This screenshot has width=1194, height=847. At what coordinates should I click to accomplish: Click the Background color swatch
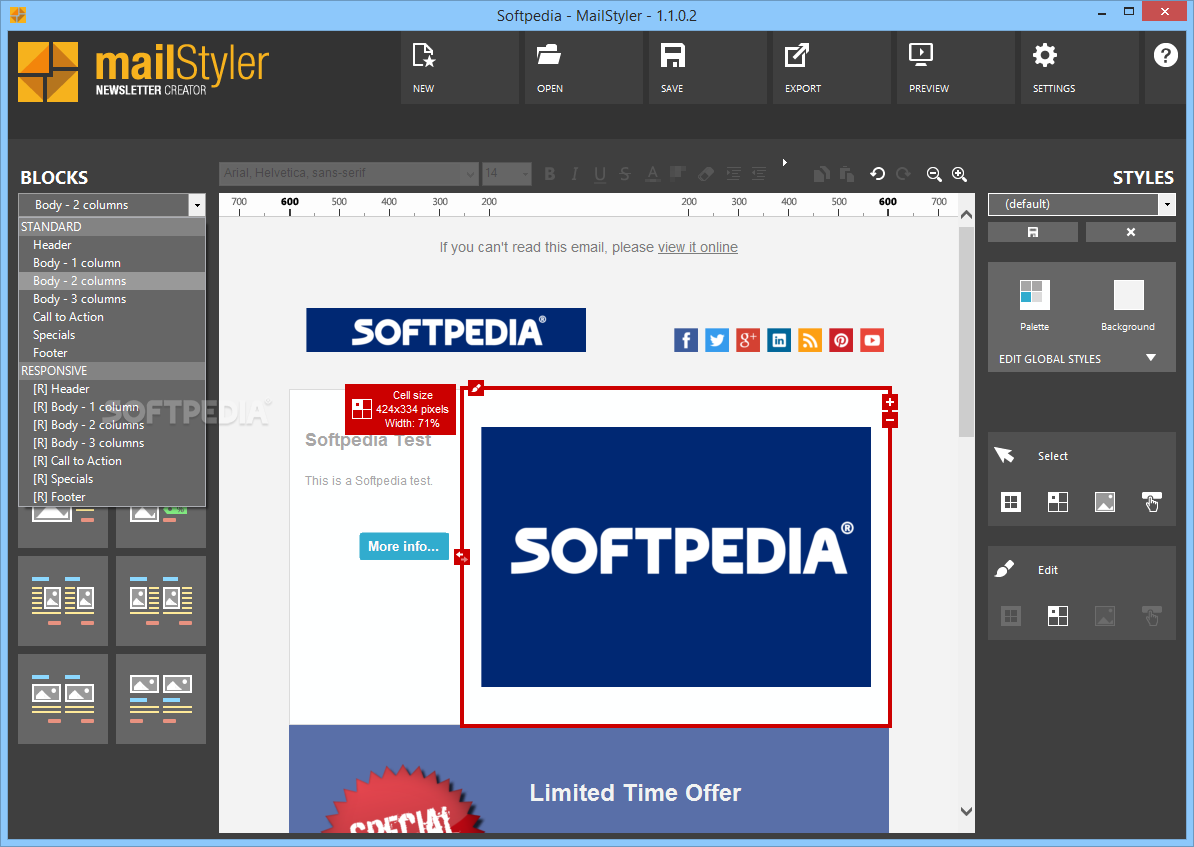(x=1129, y=295)
